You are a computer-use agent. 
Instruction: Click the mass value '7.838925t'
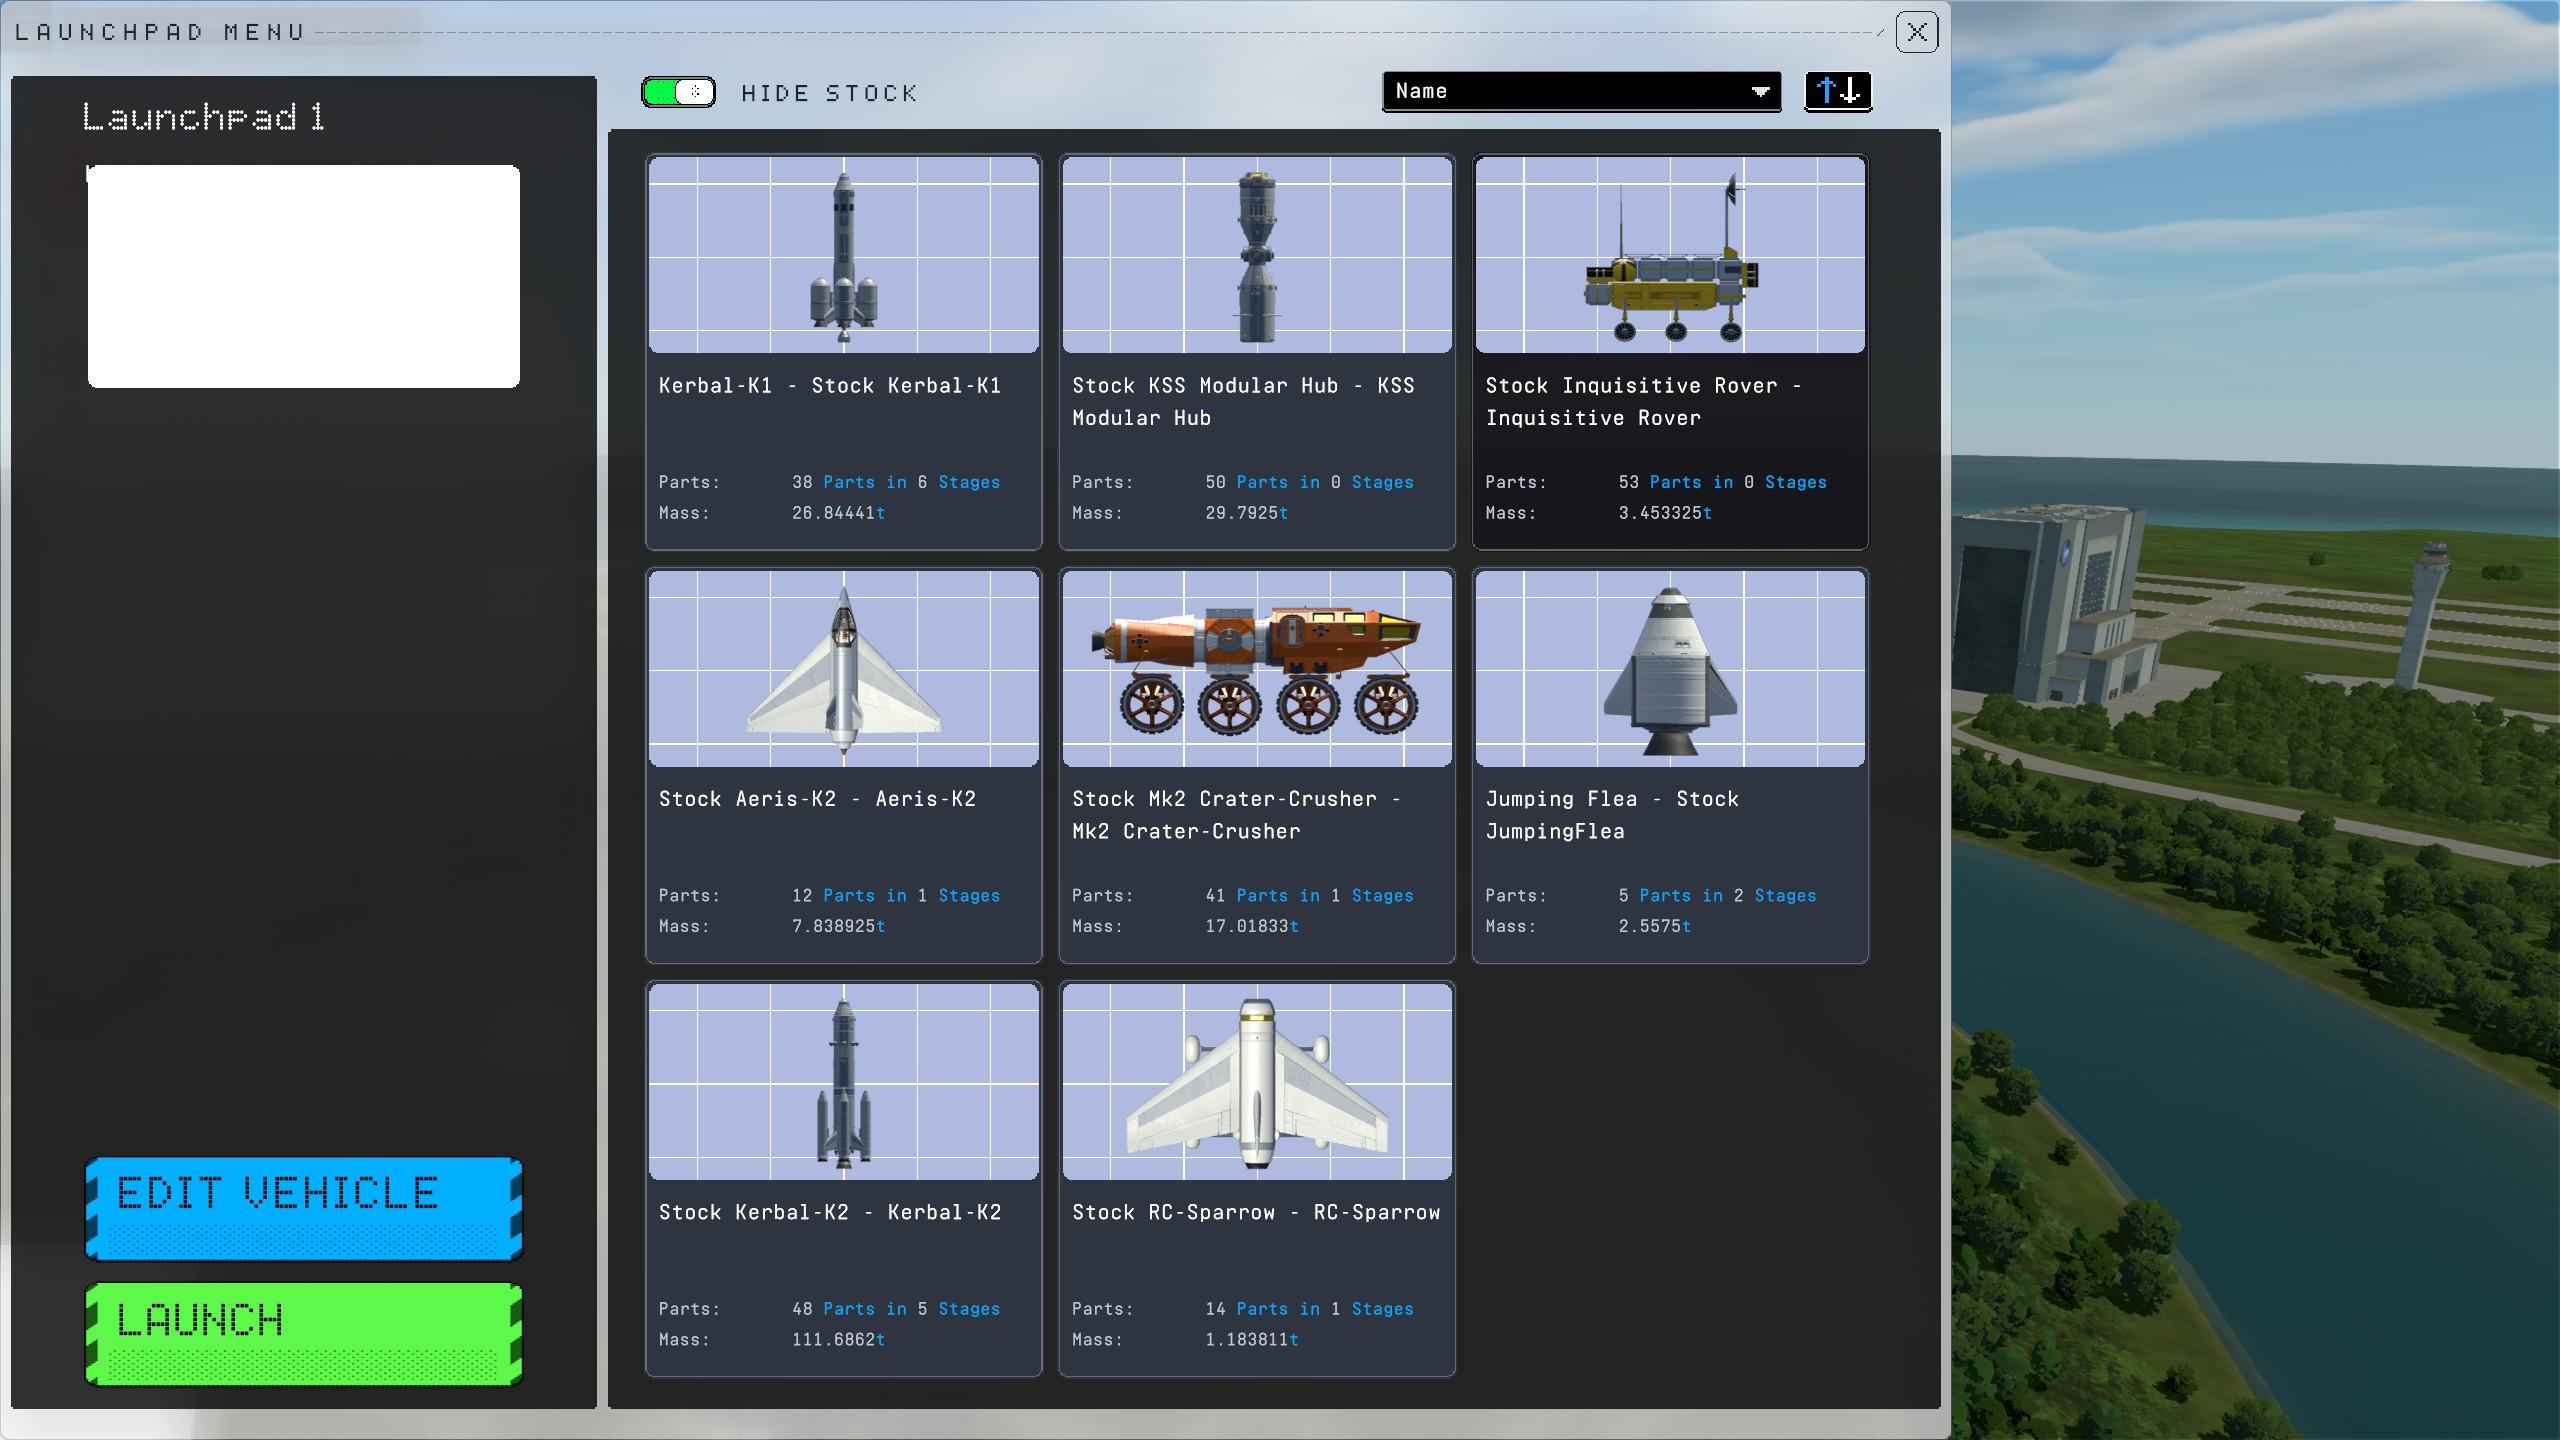click(838, 927)
